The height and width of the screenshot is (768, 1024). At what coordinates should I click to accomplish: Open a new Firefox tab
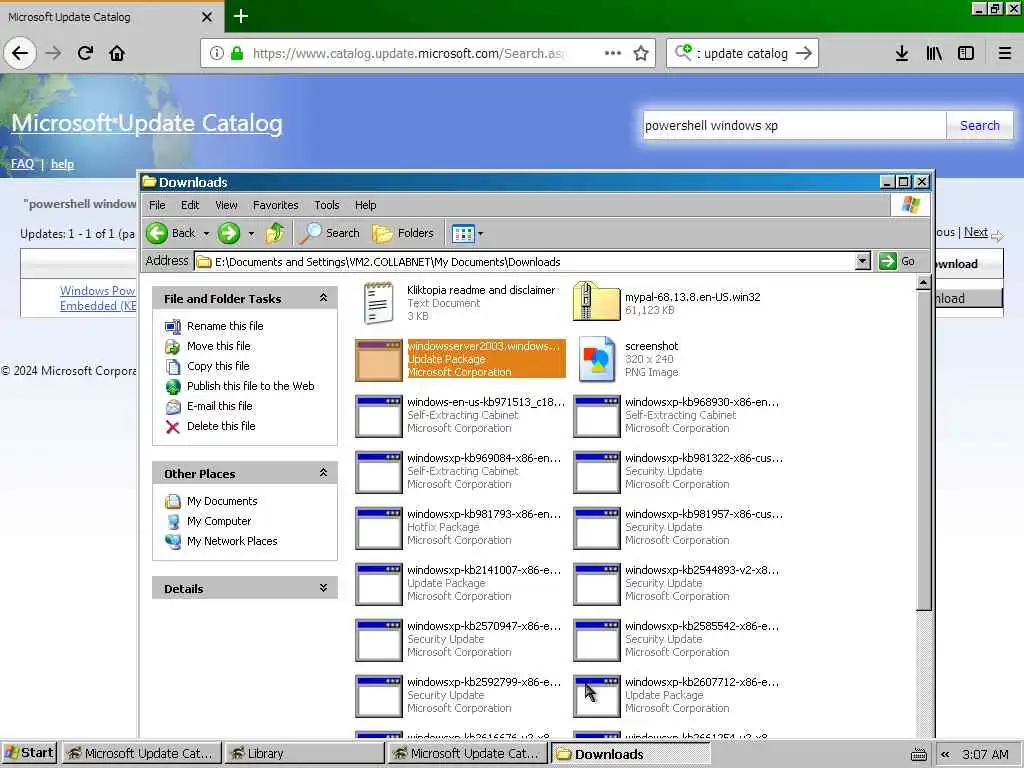click(x=241, y=16)
